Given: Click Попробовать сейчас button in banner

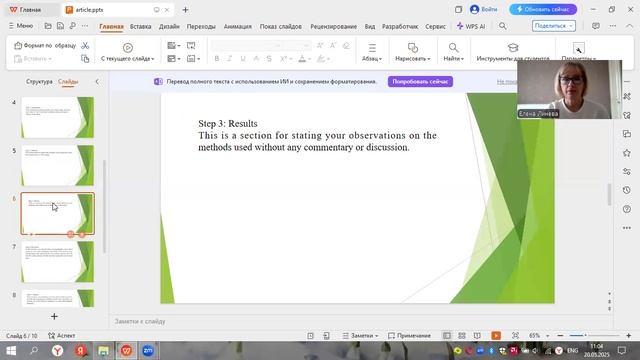Looking at the screenshot, I should 420,82.
